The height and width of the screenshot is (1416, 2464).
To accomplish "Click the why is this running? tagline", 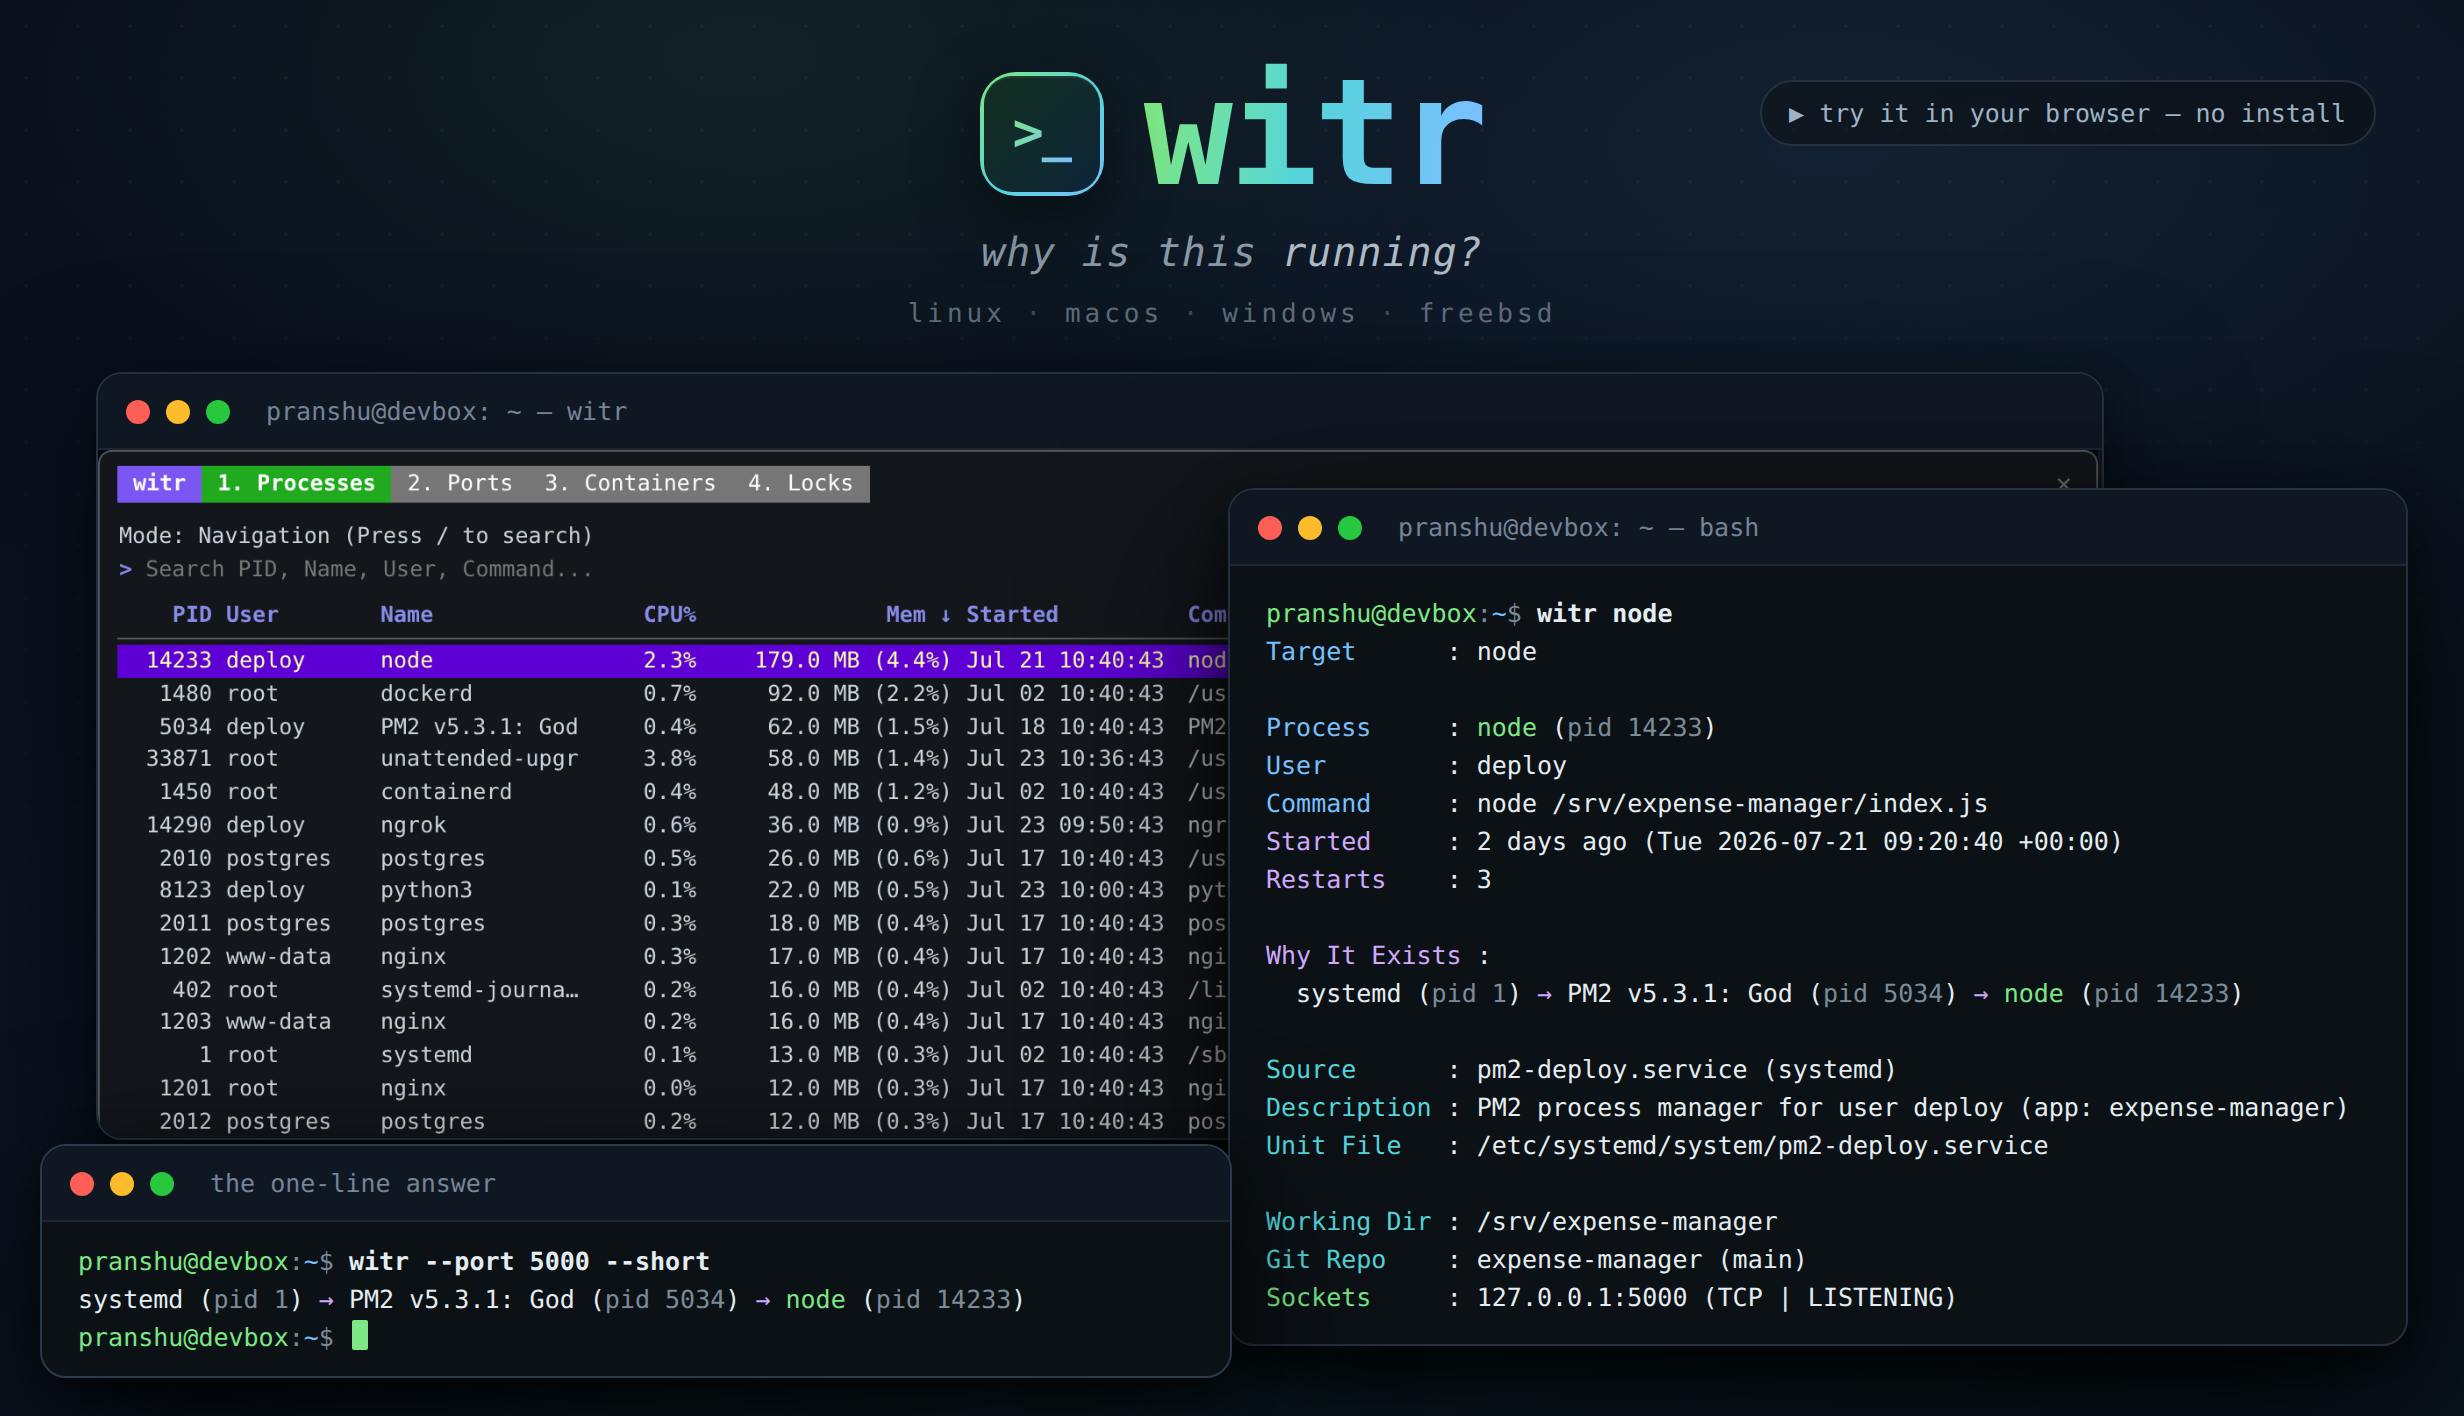I will pyautogui.click(x=1230, y=253).
